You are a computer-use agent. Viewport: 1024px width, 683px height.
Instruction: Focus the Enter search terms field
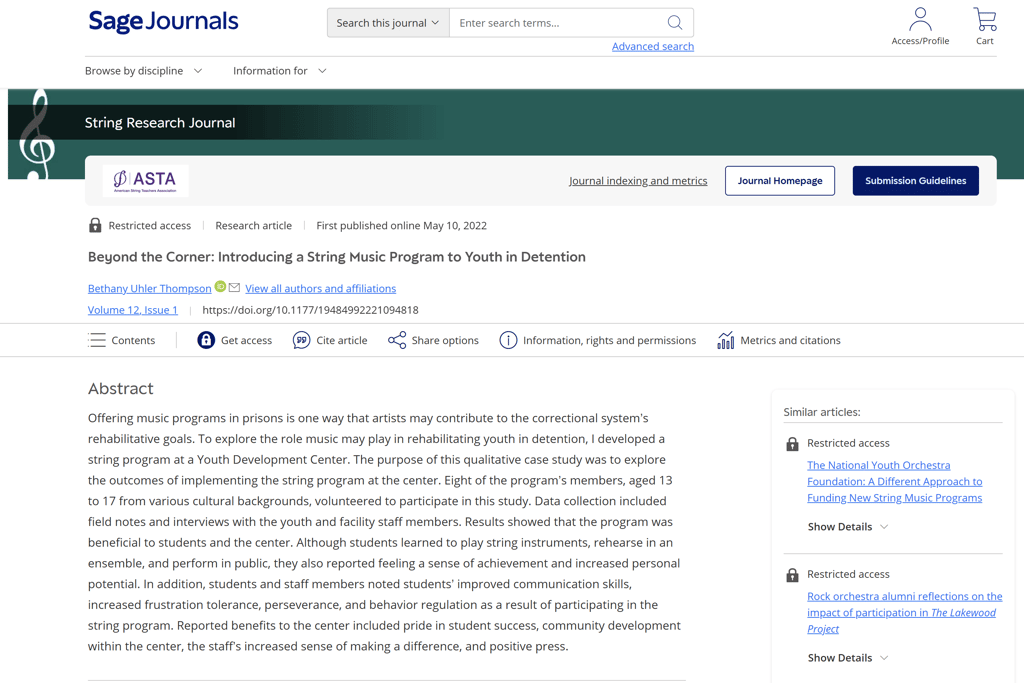(558, 23)
